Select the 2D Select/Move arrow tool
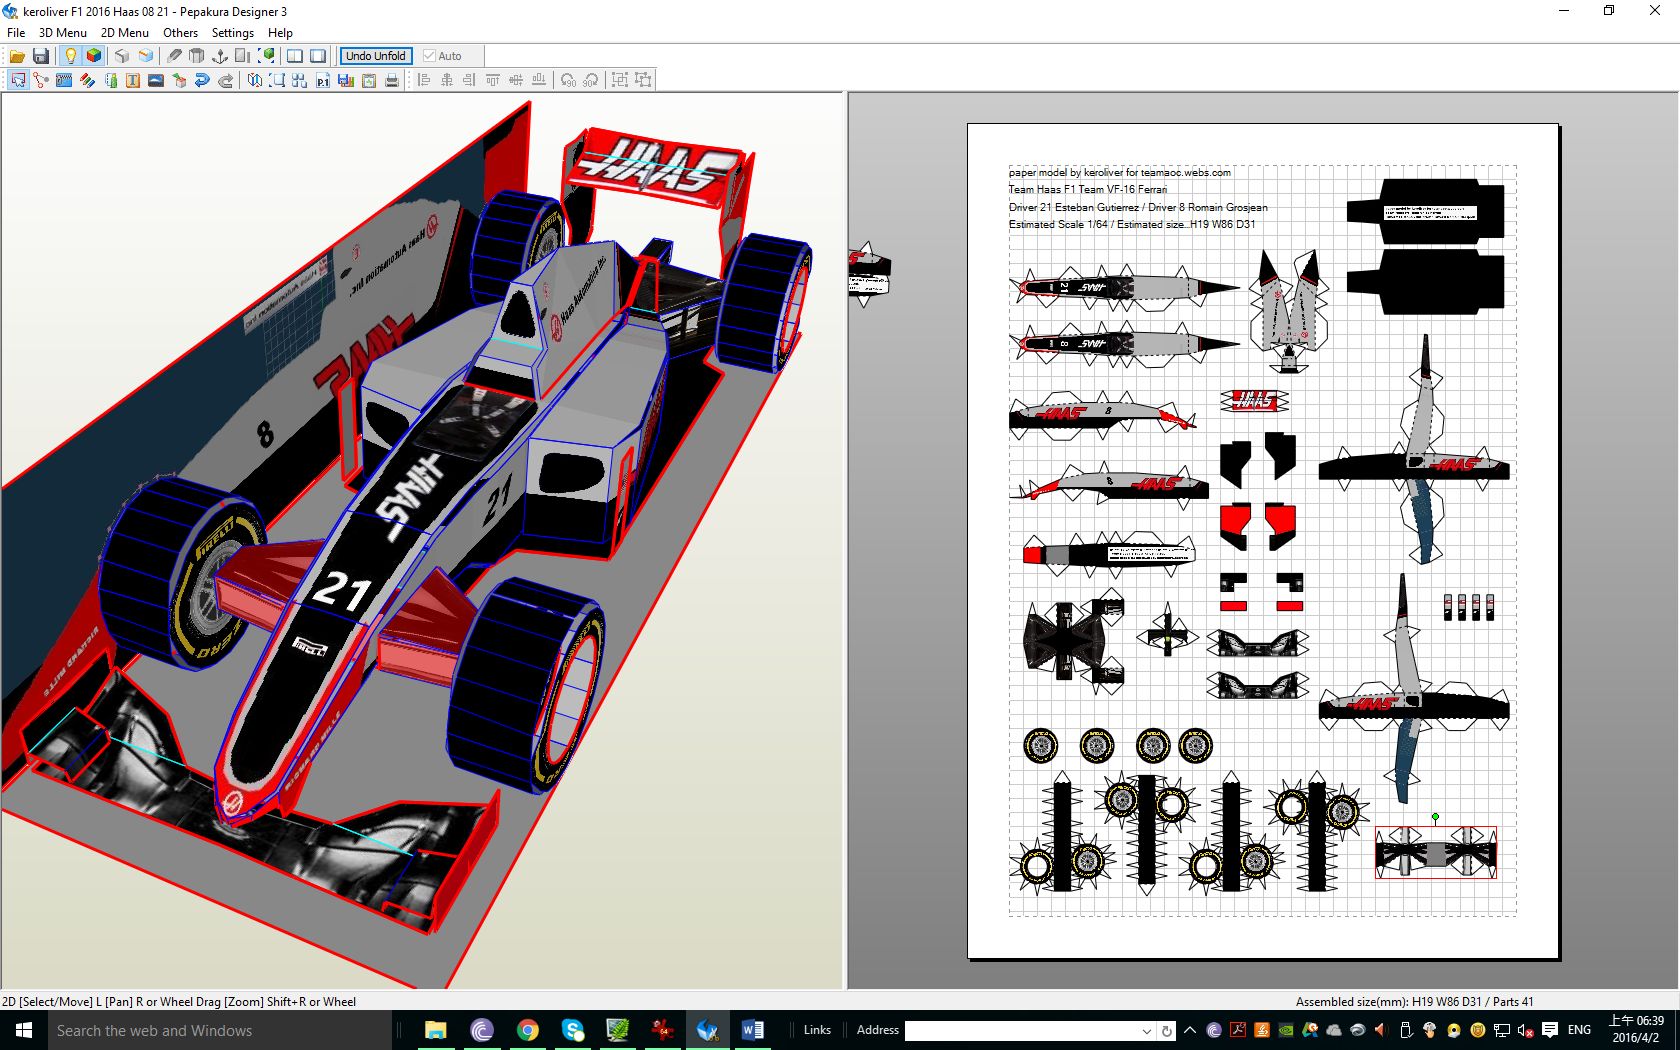Image resolution: width=1680 pixels, height=1050 pixels. click(18, 80)
